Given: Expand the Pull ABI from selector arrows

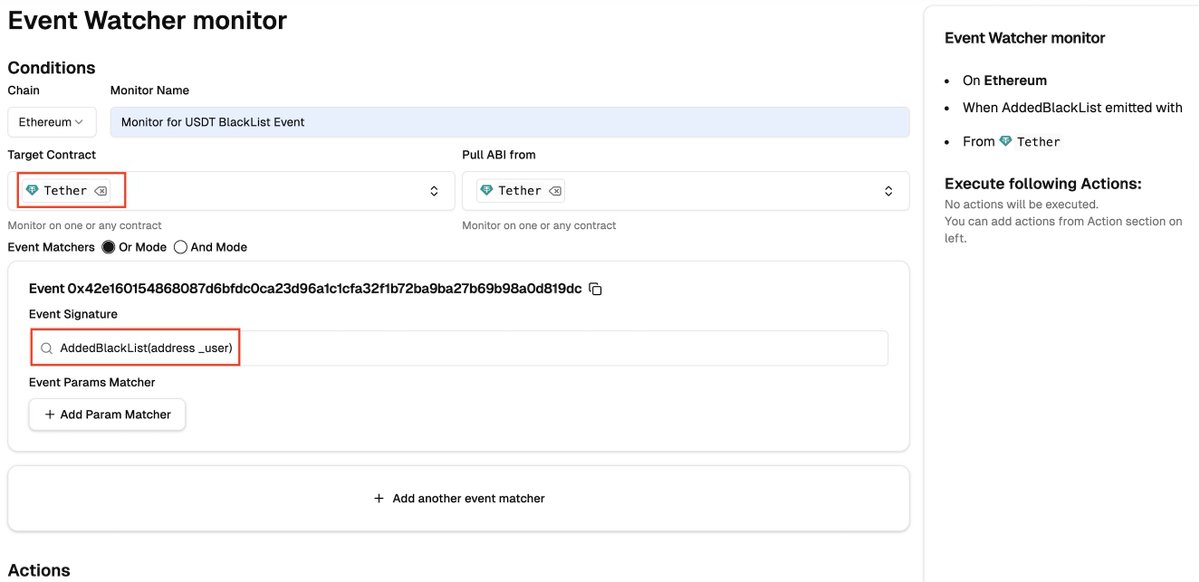Looking at the screenshot, I should 888,191.
